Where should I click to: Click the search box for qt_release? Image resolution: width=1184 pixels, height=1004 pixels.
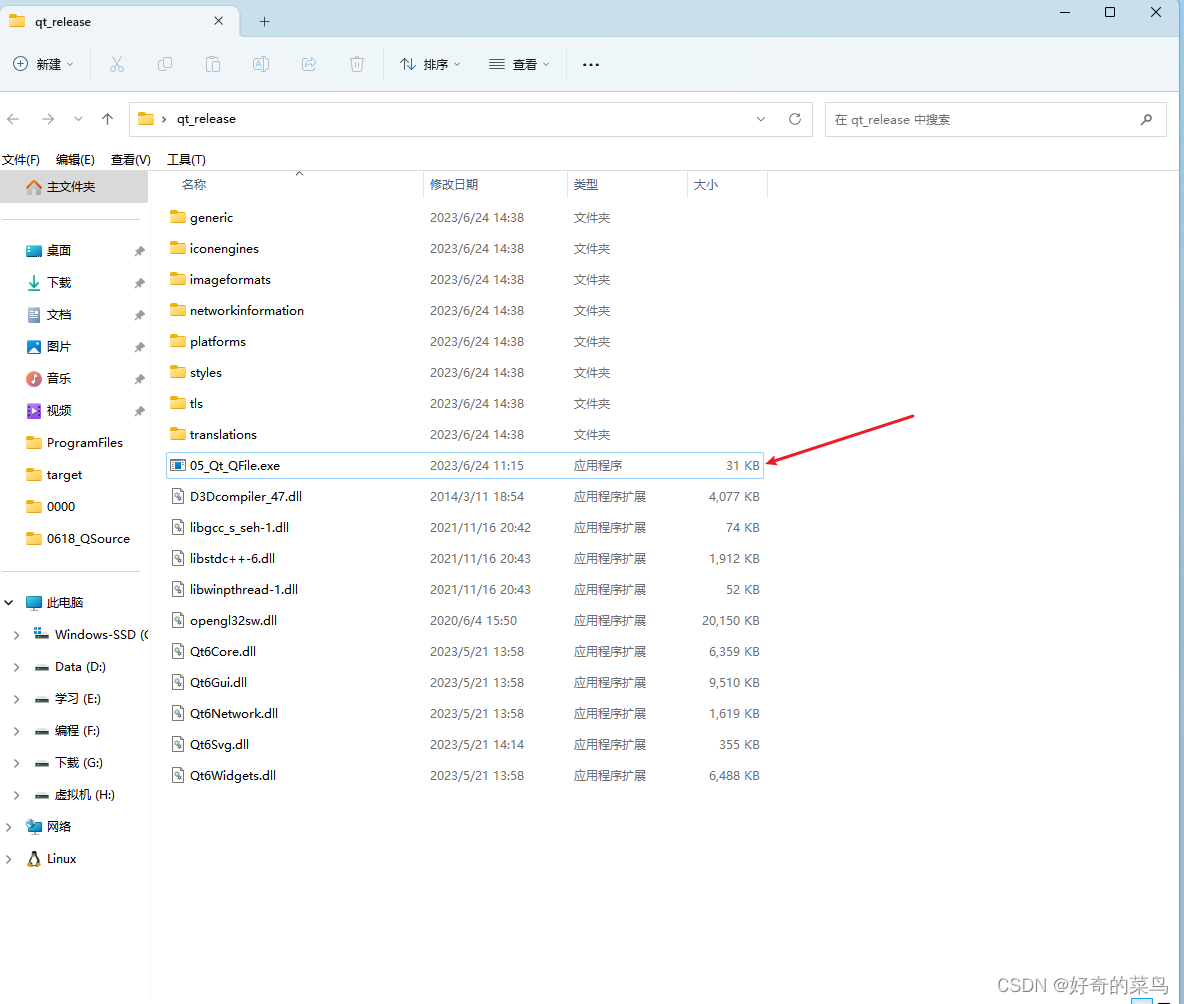995,119
